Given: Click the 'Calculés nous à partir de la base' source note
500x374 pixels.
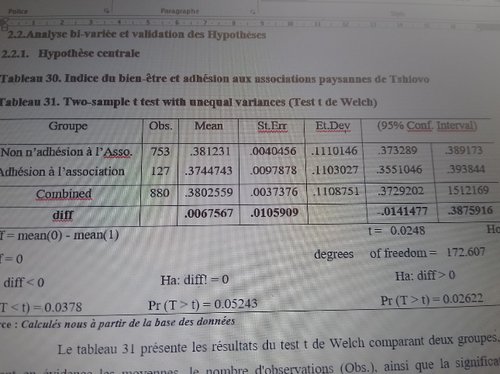Looking at the screenshot, I should point(128,323).
